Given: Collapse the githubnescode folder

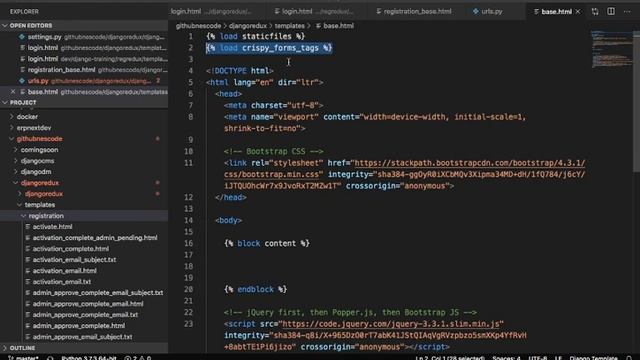Looking at the screenshot, I should pyautogui.click(x=40, y=139).
